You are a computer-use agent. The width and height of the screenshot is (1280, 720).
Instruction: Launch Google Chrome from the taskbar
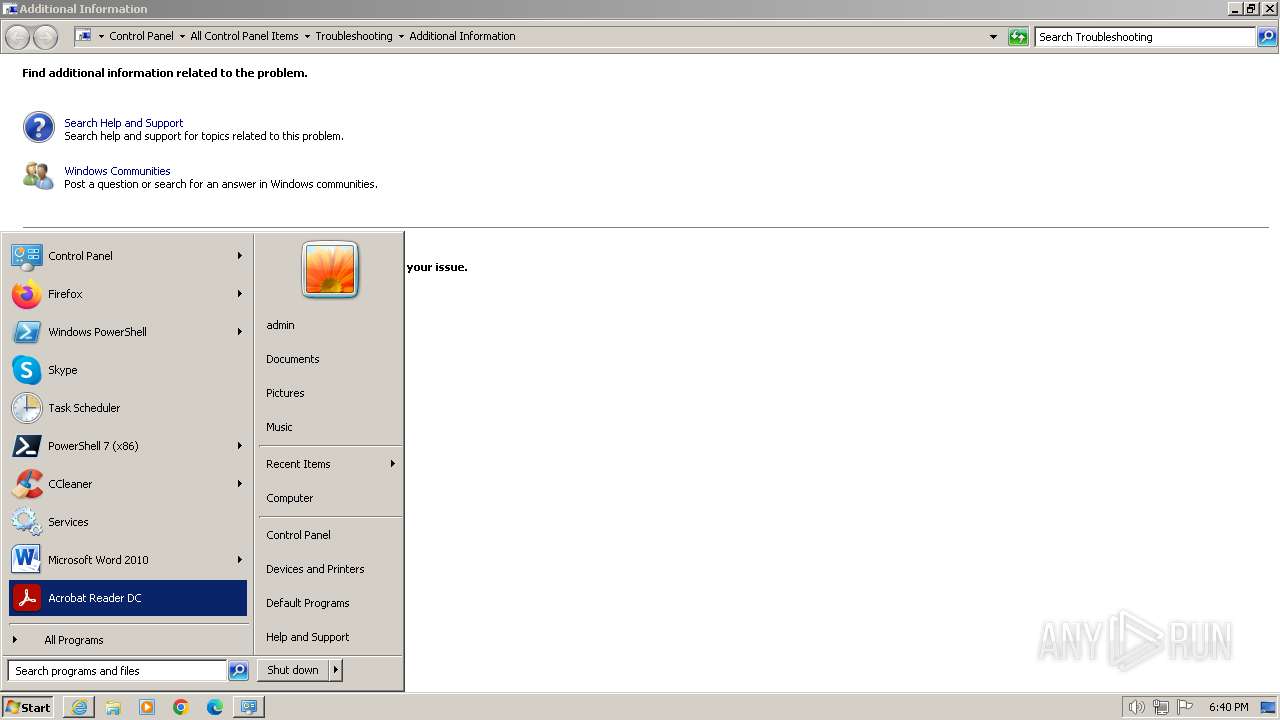pyautogui.click(x=181, y=707)
